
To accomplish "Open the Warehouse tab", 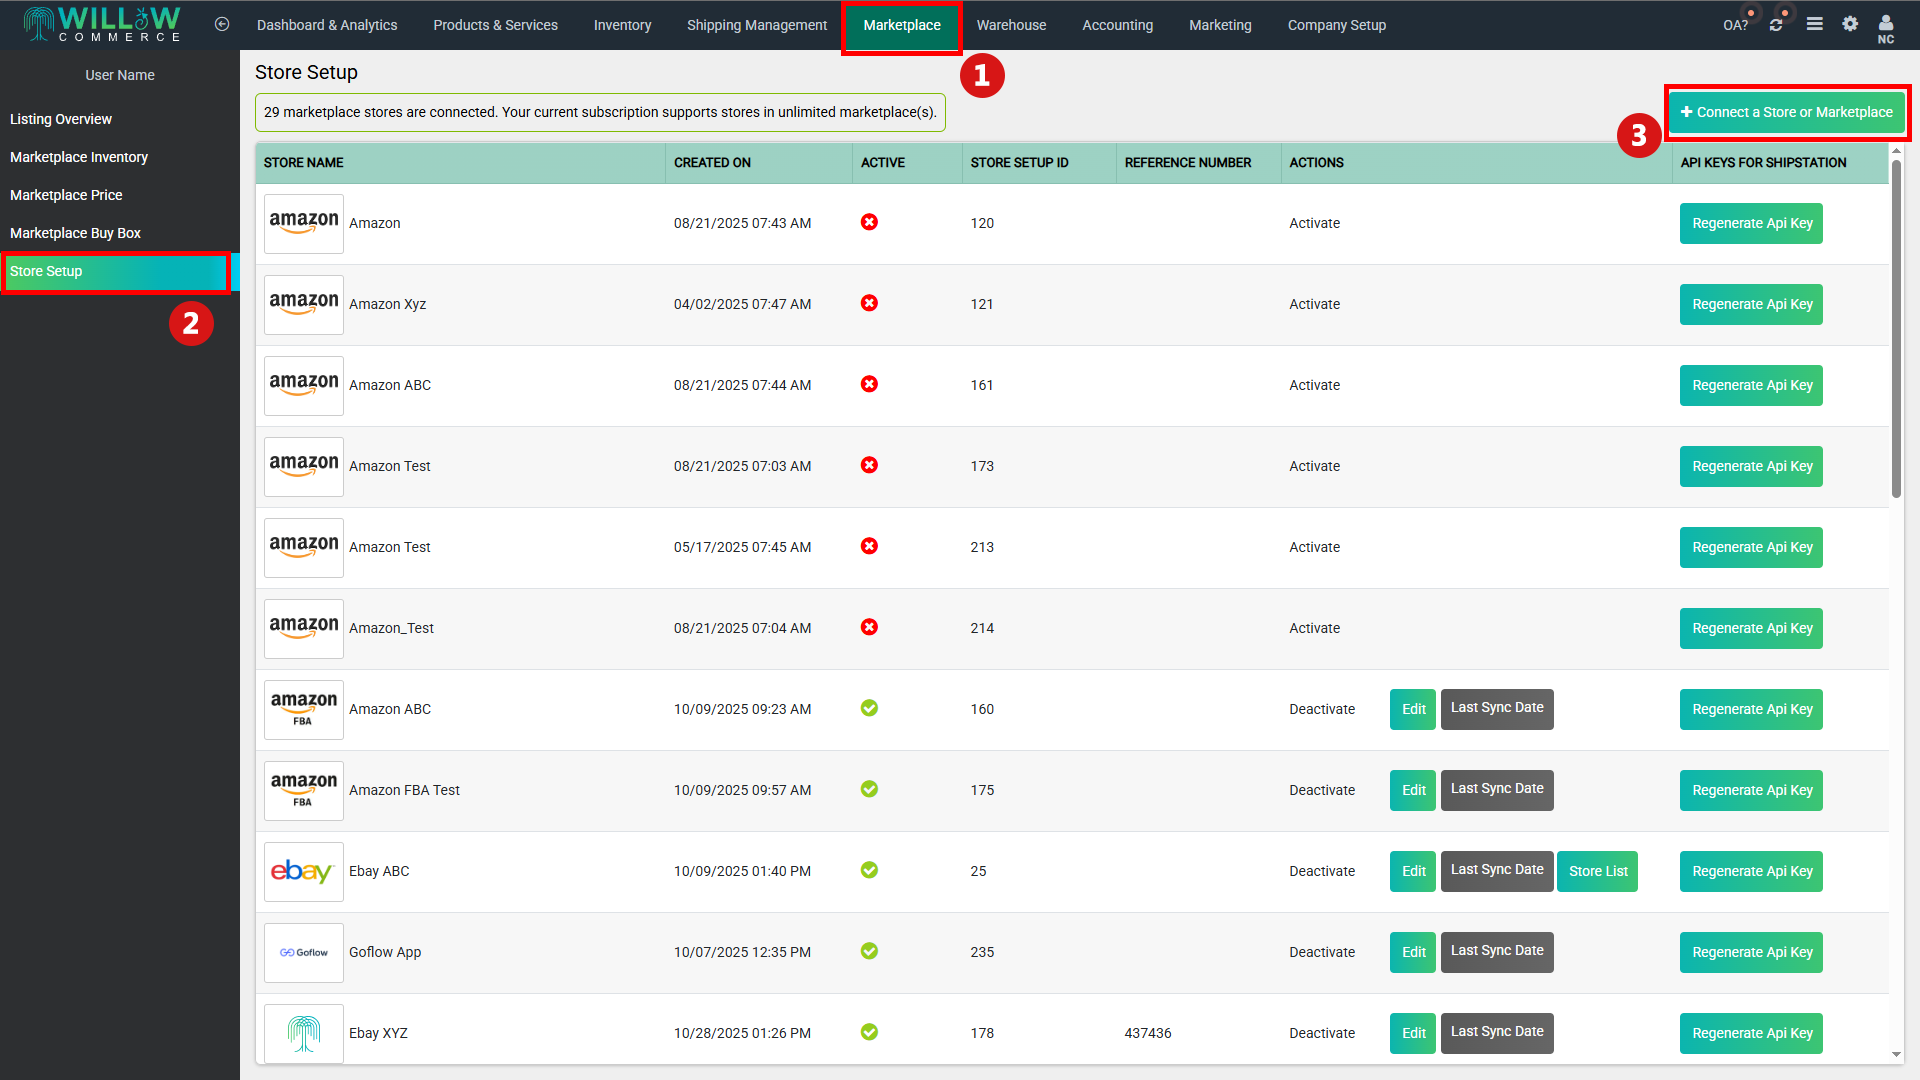I will pyautogui.click(x=1011, y=25).
